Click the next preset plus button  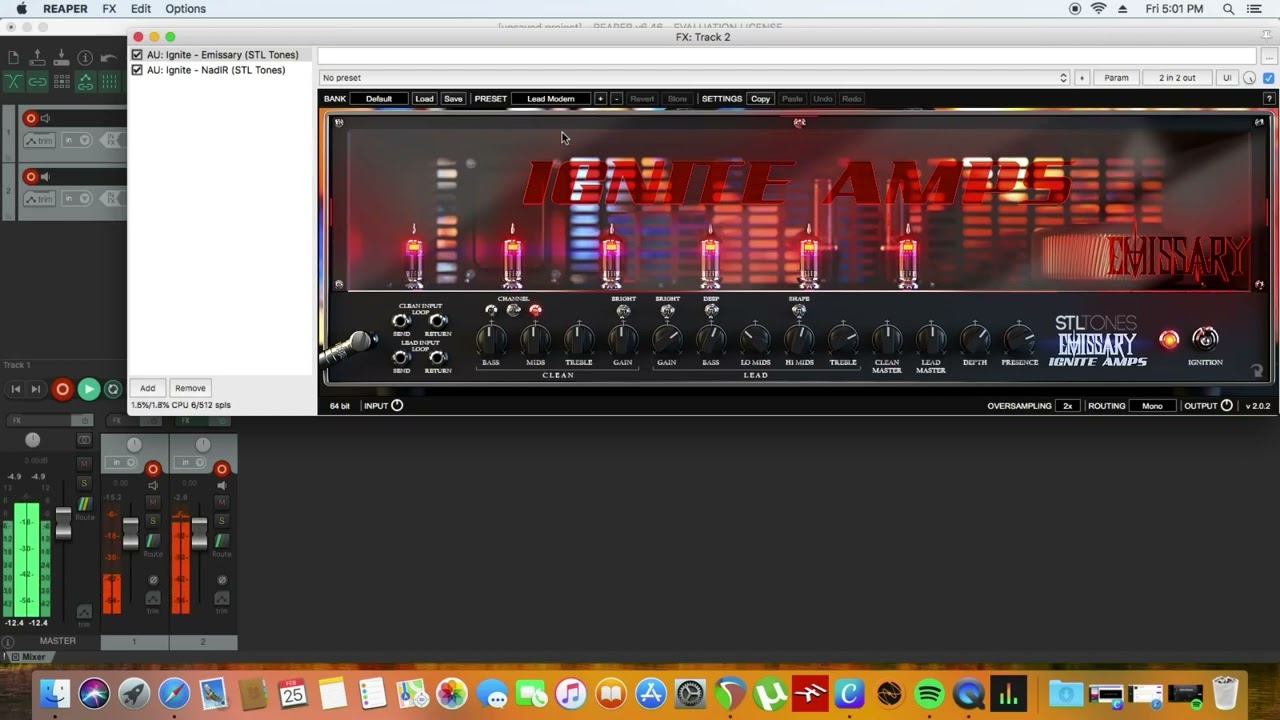[600, 99]
